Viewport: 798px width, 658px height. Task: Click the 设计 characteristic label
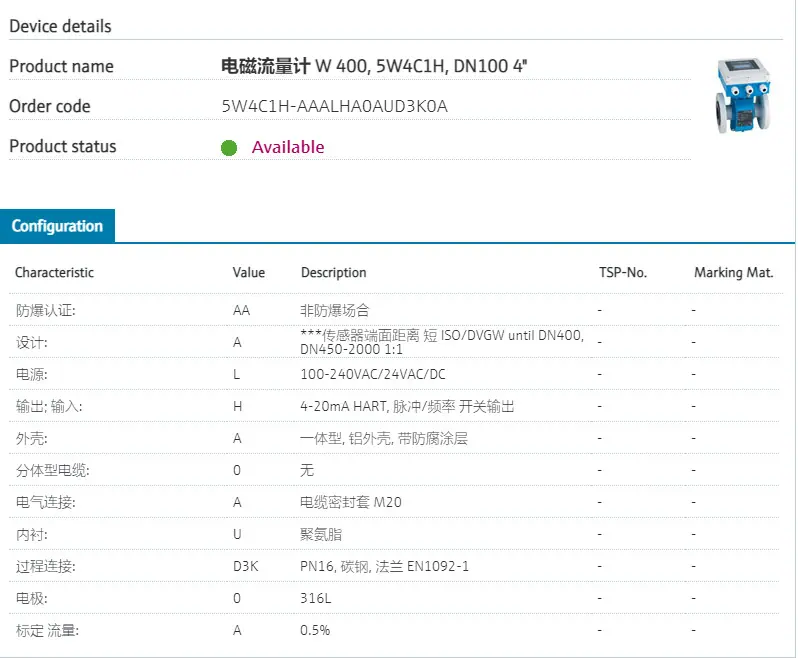[x=32, y=342]
